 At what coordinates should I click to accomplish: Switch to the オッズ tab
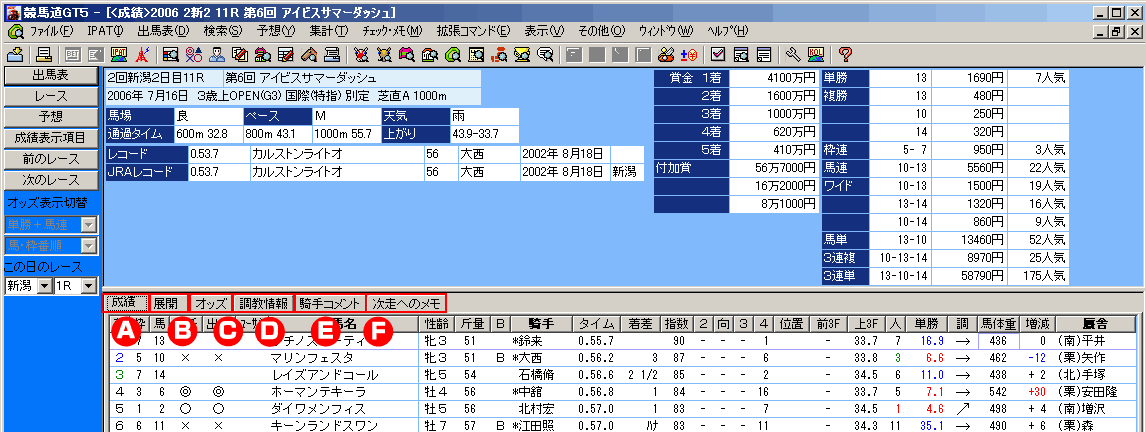point(209,302)
